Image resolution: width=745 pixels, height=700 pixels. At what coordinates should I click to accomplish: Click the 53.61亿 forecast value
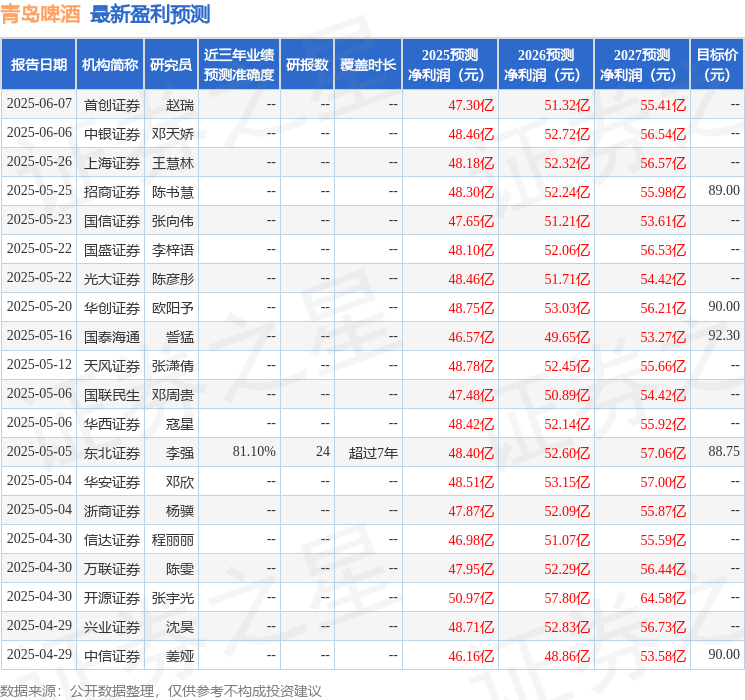point(663,221)
